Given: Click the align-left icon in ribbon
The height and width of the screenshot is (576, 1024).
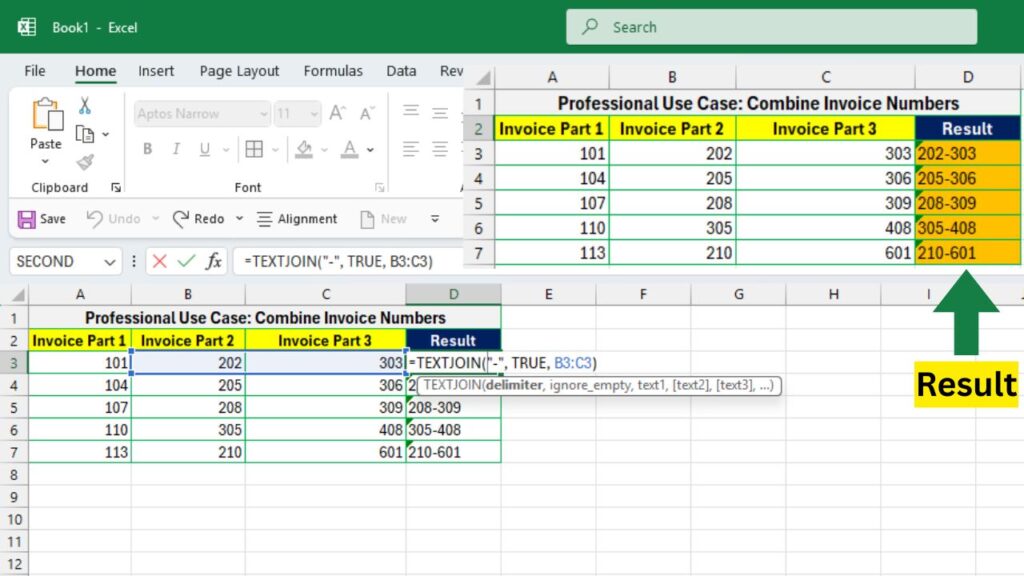Looking at the screenshot, I should pos(411,149).
